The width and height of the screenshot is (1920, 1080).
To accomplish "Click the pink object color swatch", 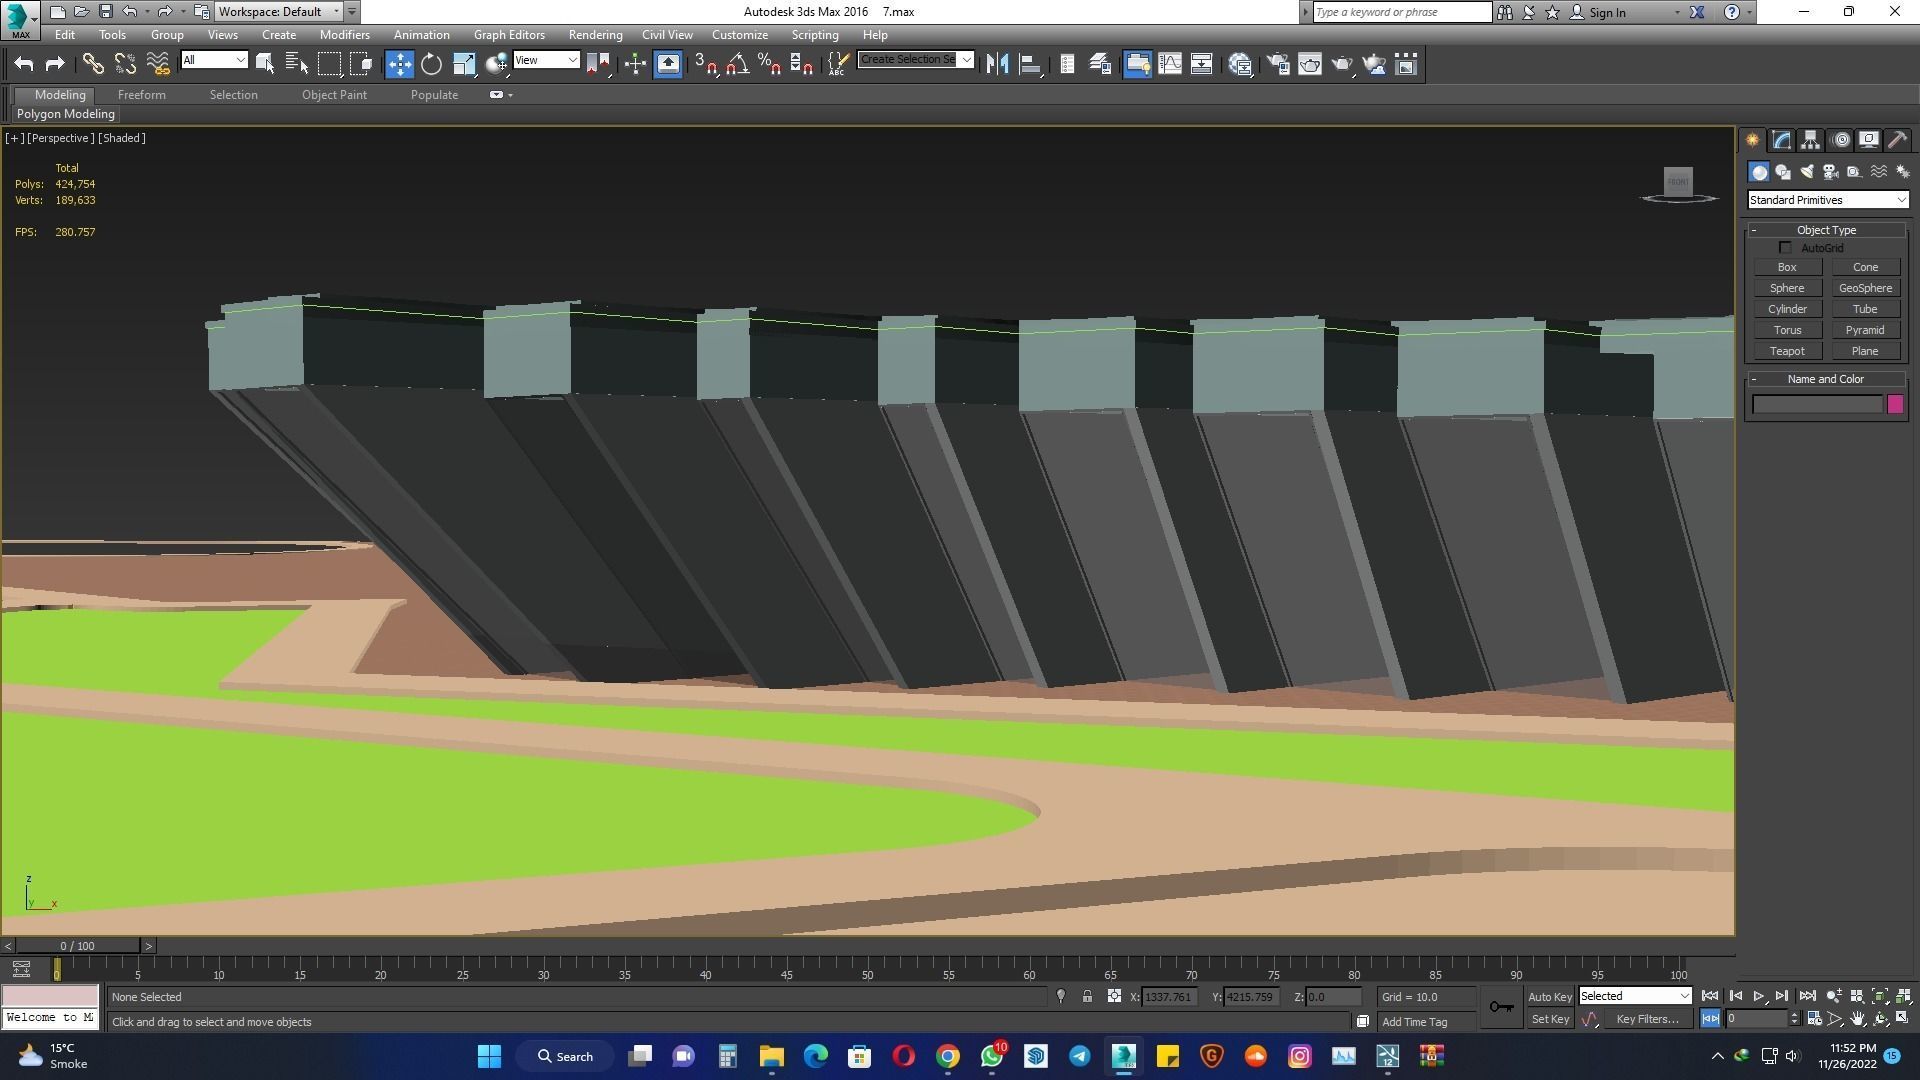I will pos(1895,405).
